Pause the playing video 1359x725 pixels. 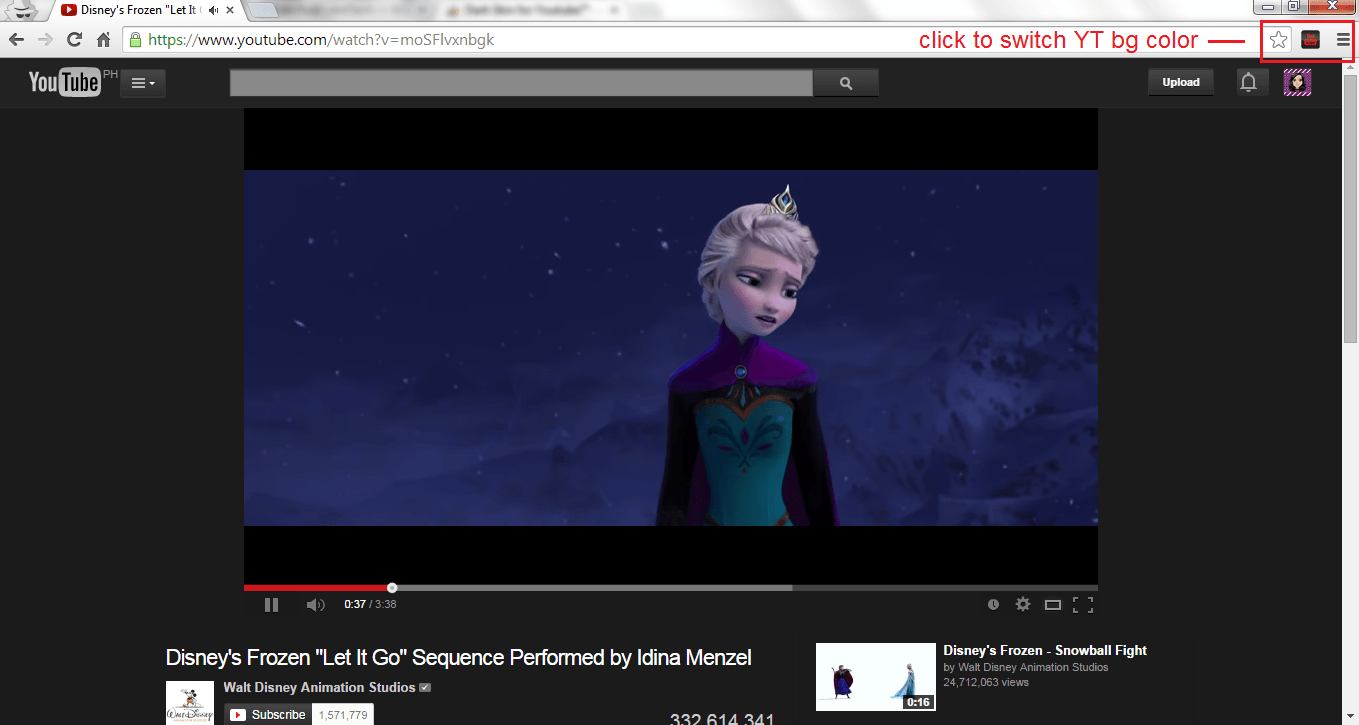tap(271, 604)
